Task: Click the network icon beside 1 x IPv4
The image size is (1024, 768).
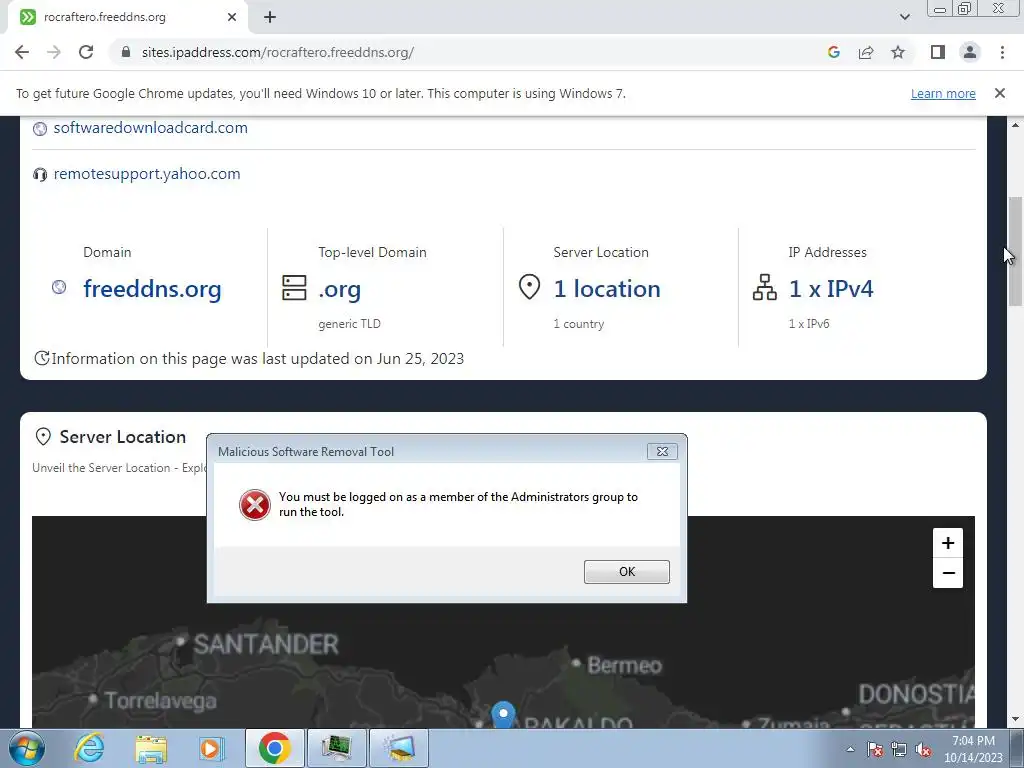Action: 765,287
